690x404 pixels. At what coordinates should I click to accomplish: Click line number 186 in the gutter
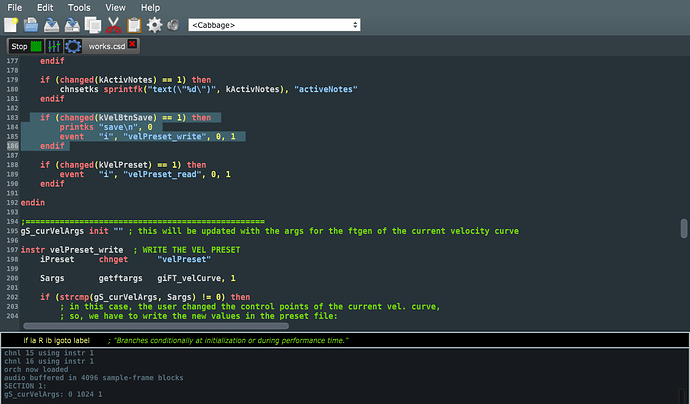[12, 146]
